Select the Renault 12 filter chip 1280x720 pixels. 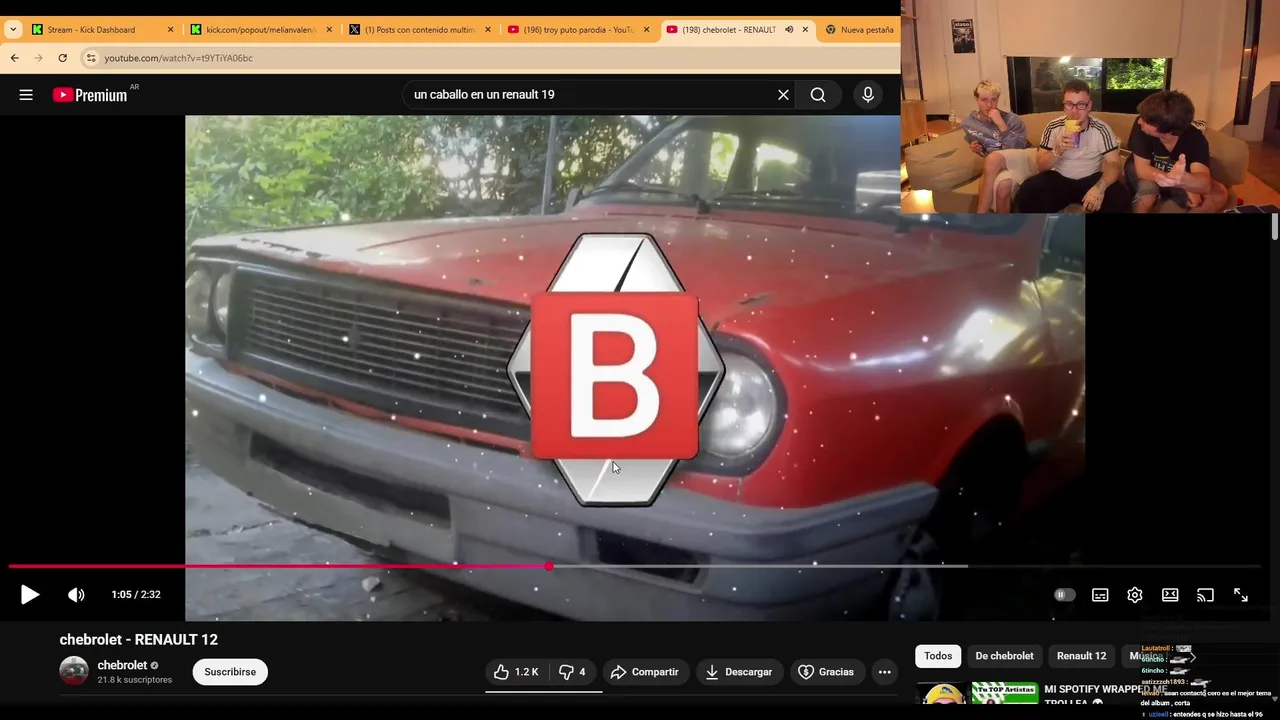point(1081,656)
